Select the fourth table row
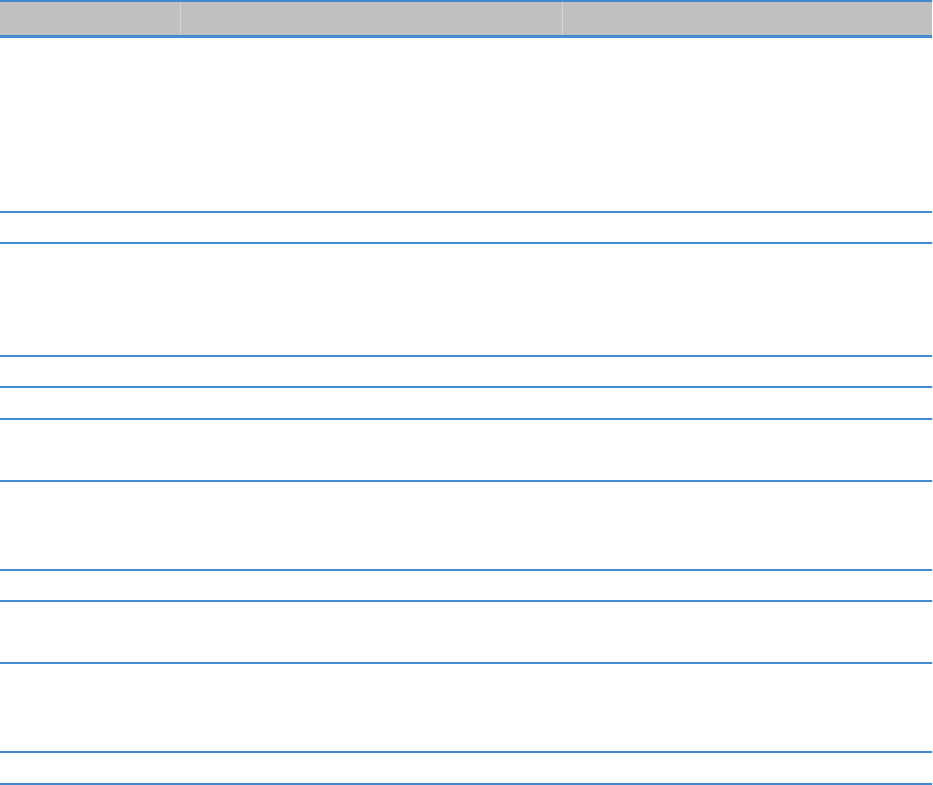This screenshot has height=785, width=933. pyautogui.click(x=466, y=371)
